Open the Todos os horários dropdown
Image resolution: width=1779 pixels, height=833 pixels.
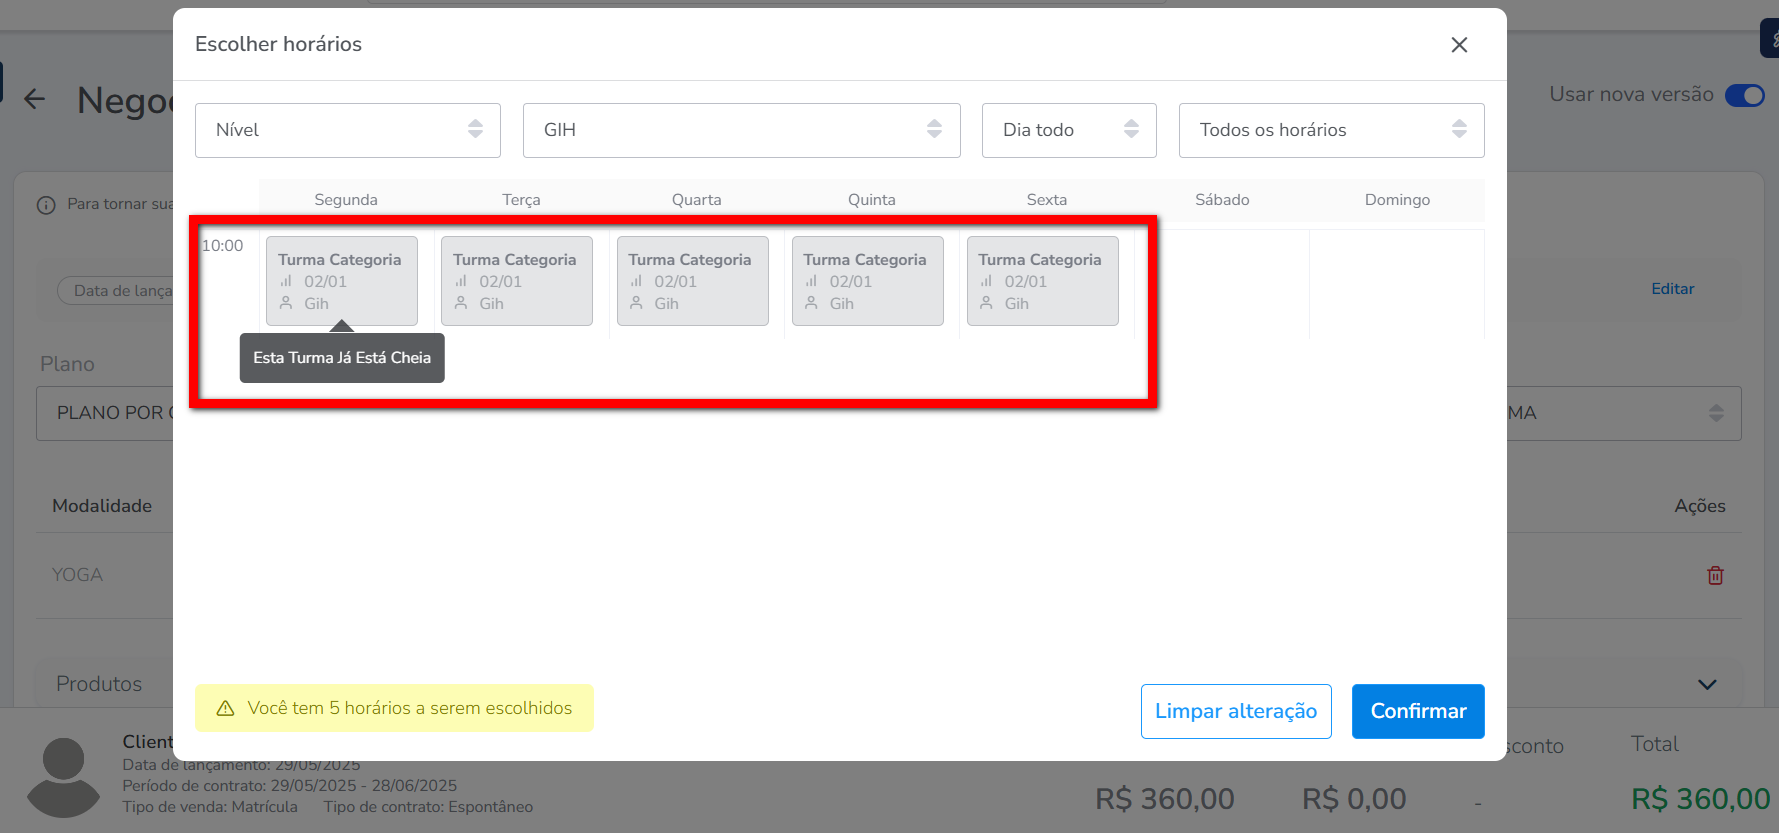pos(1330,130)
